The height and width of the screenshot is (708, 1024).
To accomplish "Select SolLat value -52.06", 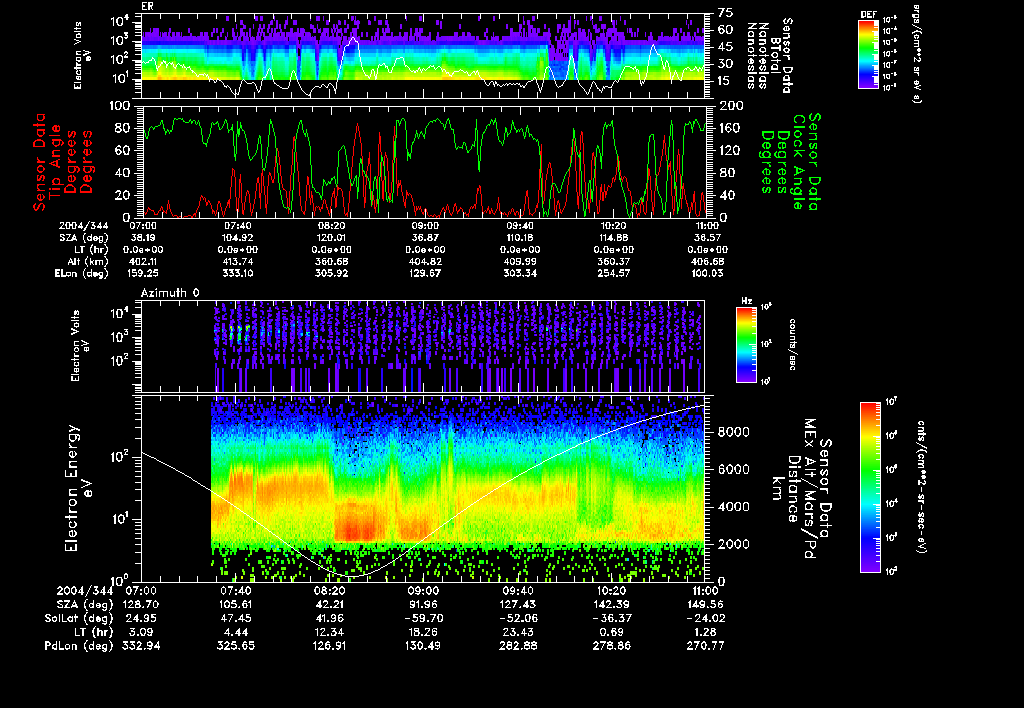I will coord(518,619).
